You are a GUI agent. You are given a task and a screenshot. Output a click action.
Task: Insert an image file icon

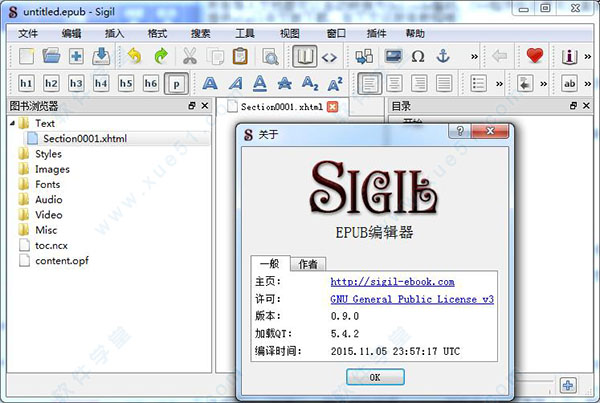393,56
